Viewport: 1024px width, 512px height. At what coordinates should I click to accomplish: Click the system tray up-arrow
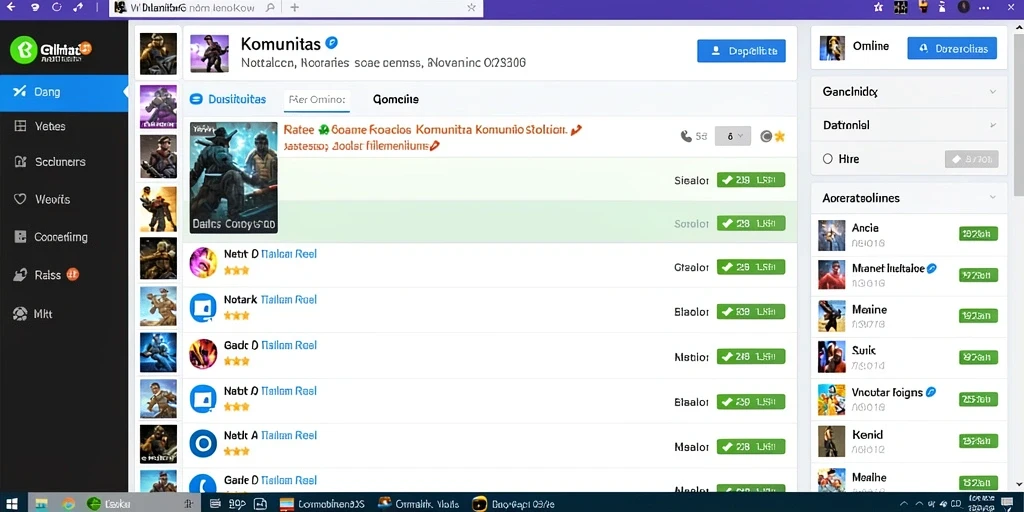pos(903,504)
